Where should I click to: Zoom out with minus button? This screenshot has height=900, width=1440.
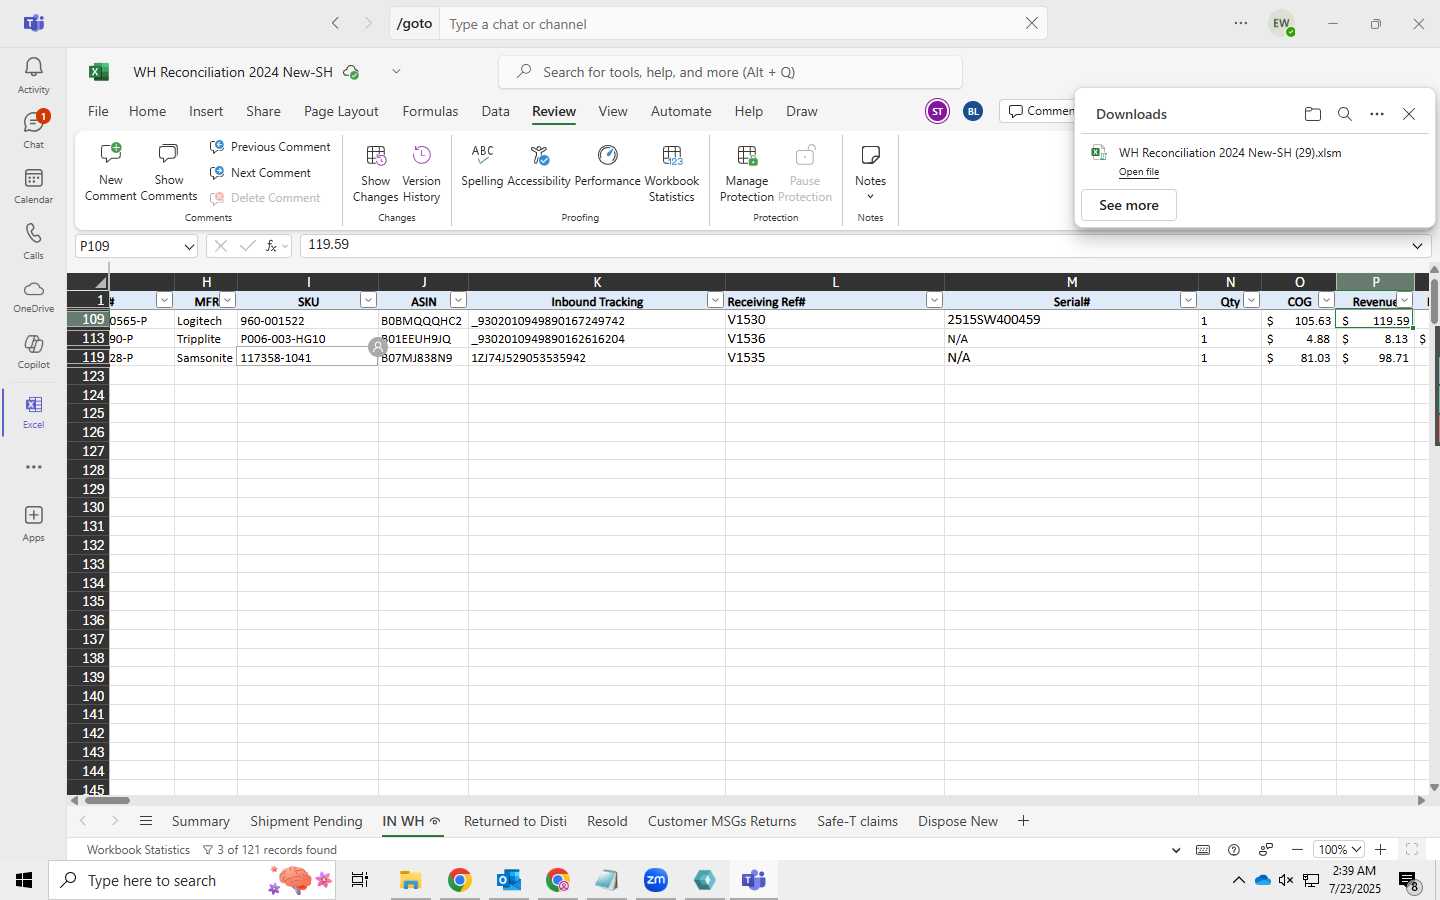point(1298,850)
